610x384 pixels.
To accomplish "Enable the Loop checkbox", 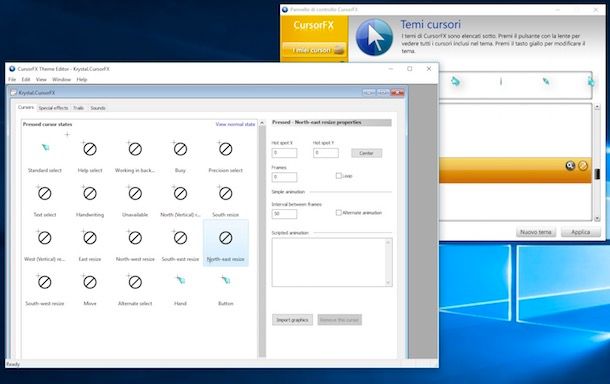I will 338,176.
